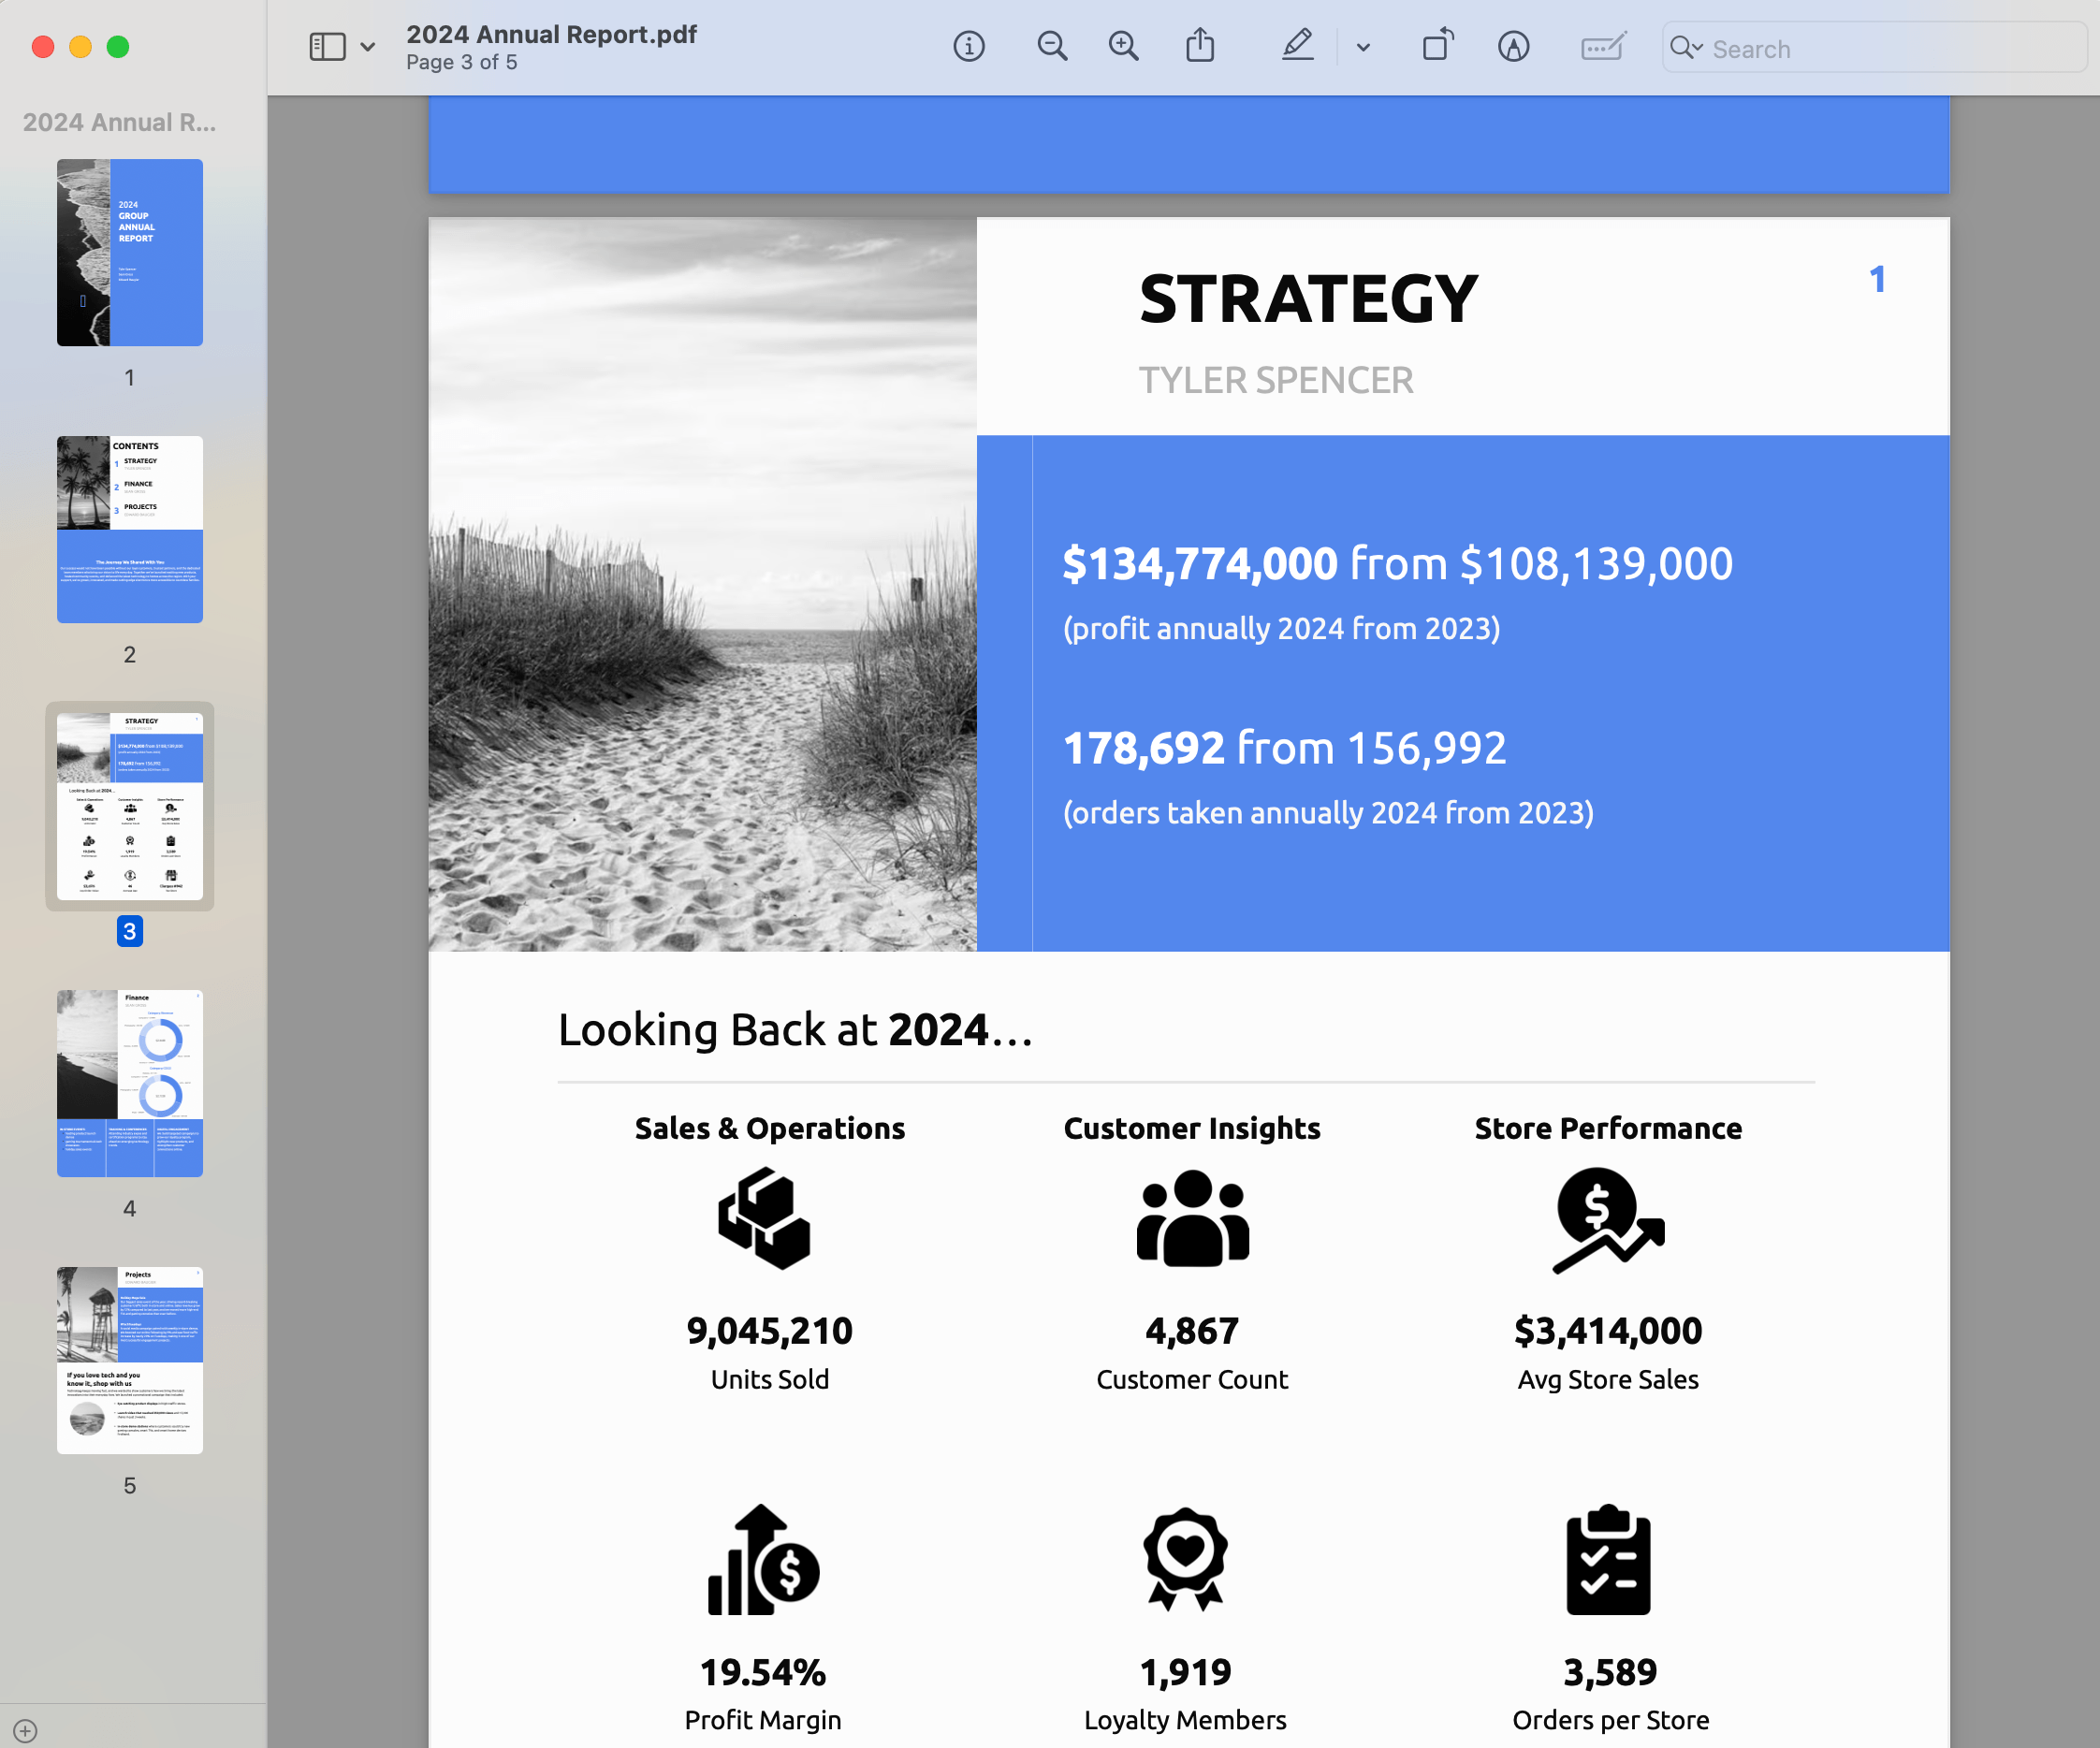Toggle the sidebar view button
Viewport: 2100px width, 1748px height.
(327, 47)
